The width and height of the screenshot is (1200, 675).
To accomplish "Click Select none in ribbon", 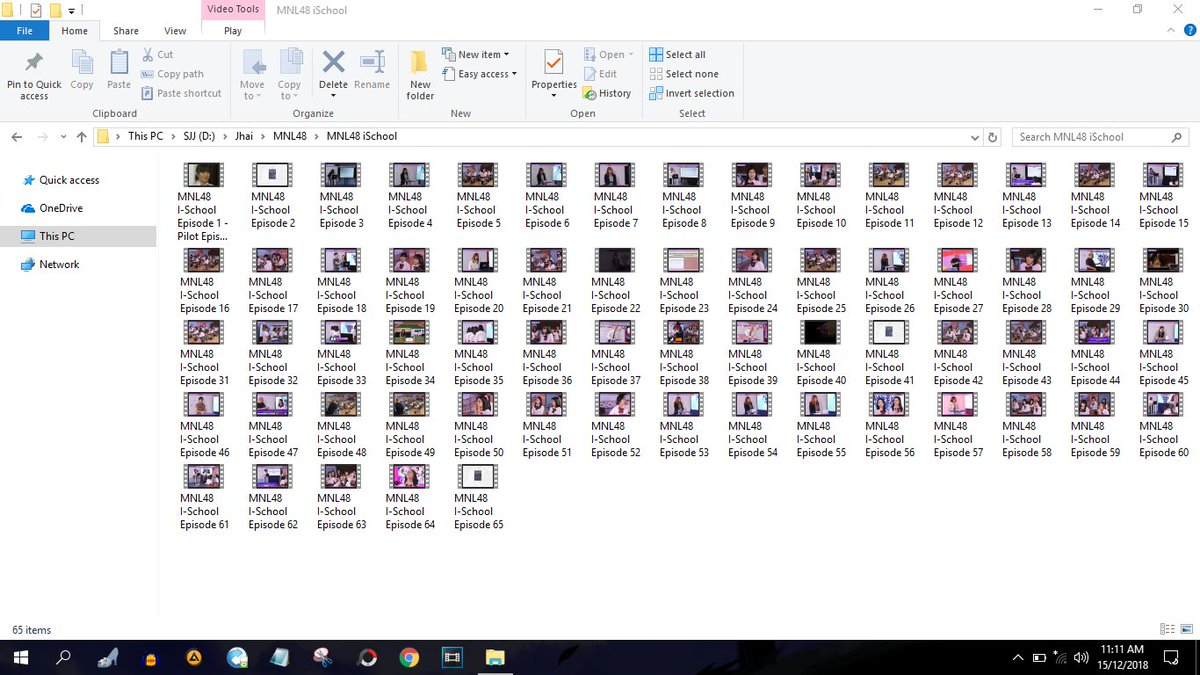I will [684, 74].
